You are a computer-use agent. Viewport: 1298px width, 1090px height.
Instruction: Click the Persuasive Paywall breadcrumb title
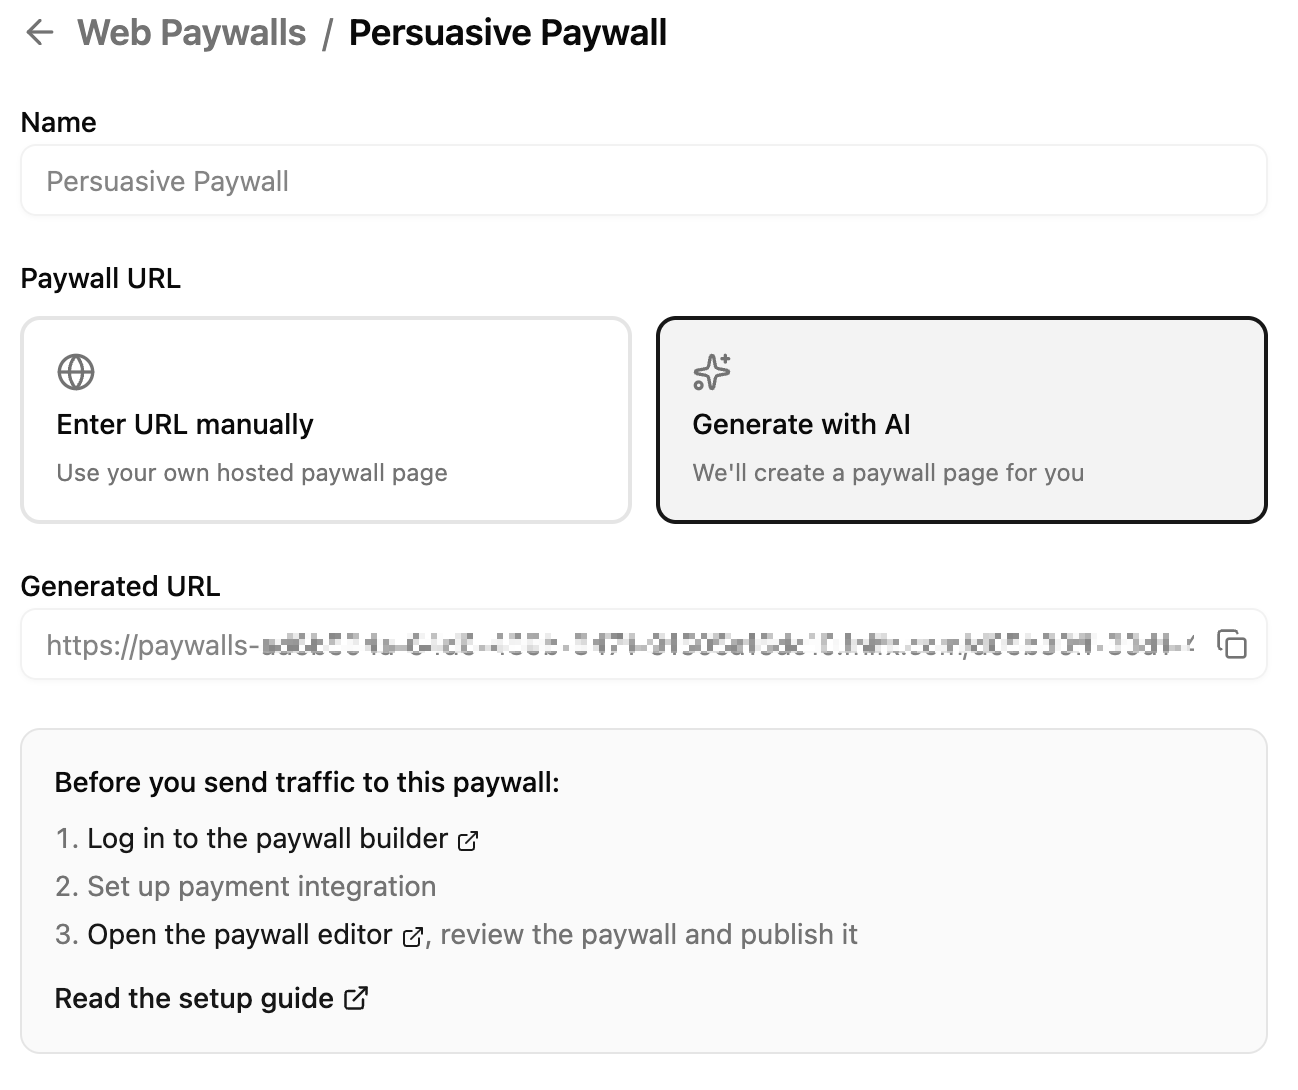pyautogui.click(x=507, y=32)
